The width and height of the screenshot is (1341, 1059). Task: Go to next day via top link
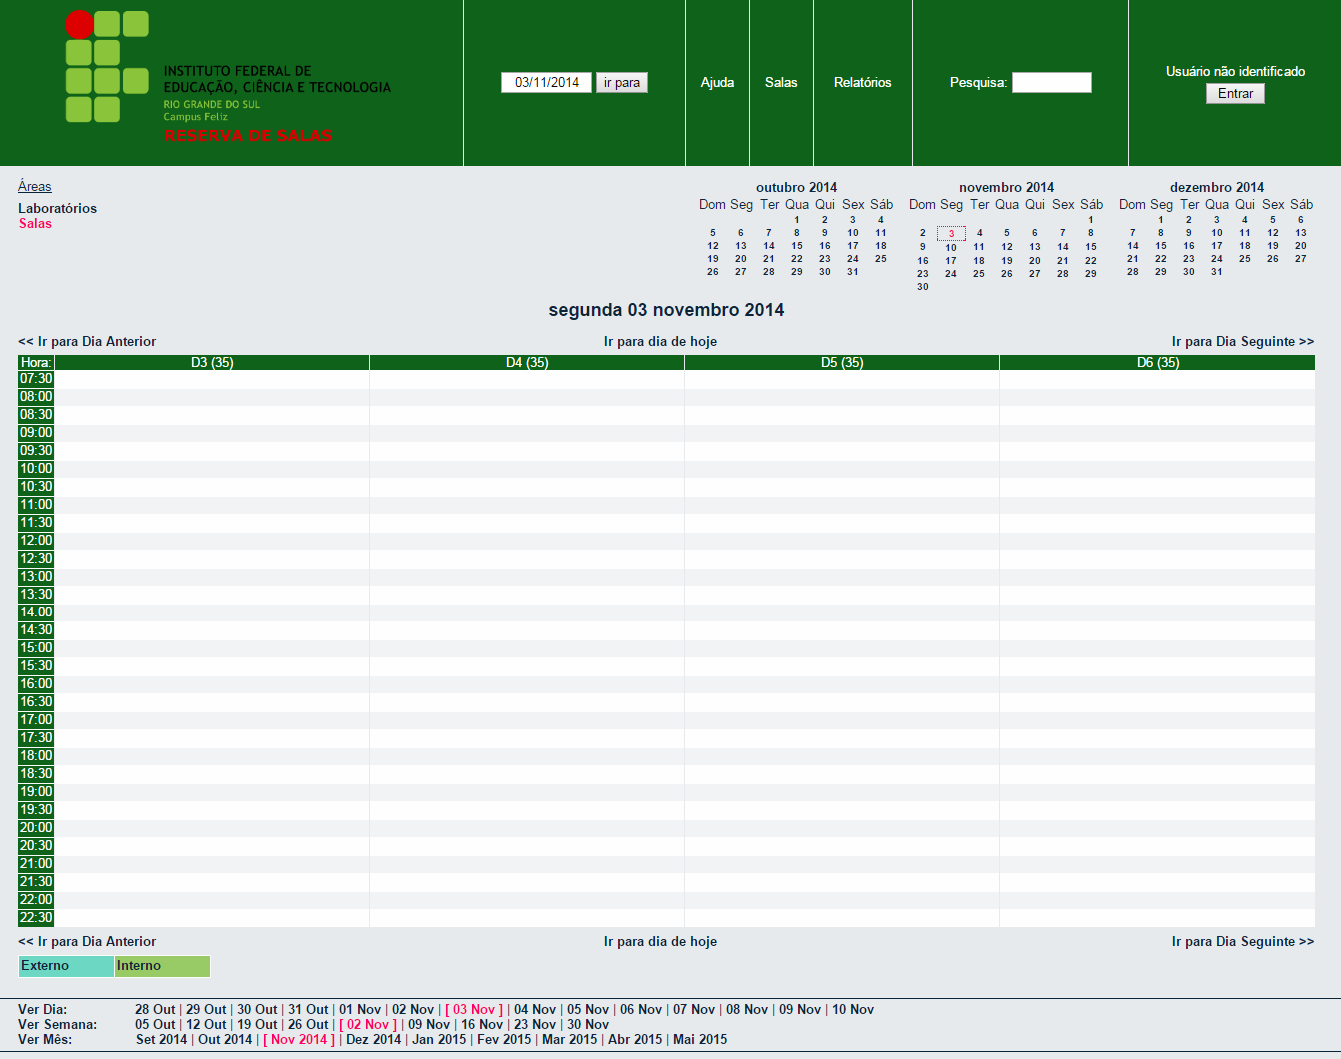pyautogui.click(x=1243, y=341)
